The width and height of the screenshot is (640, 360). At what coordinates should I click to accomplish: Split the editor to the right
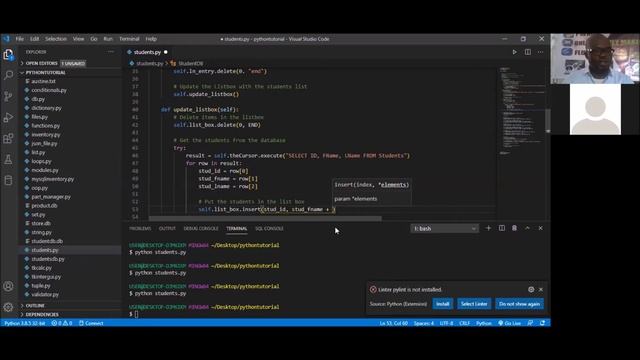click(528, 52)
